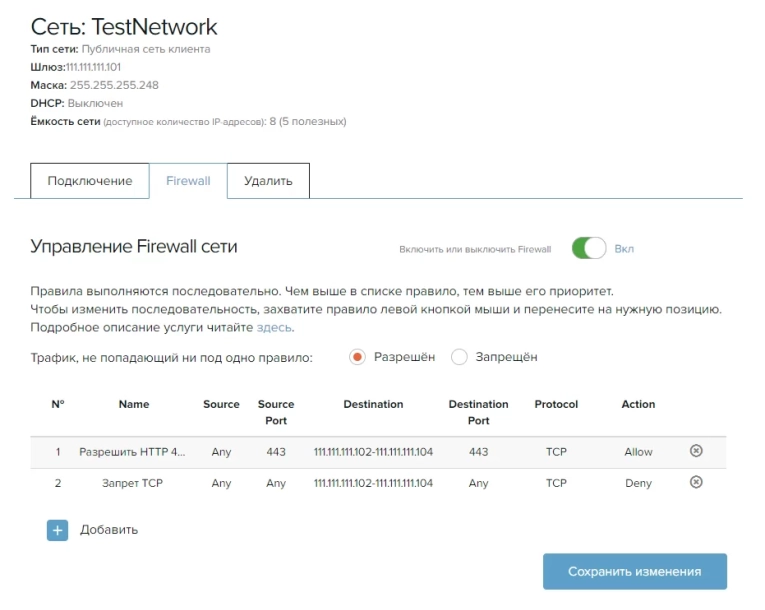Click rule 1 source port 443
The height and width of the screenshot is (610, 765).
[x=276, y=452]
